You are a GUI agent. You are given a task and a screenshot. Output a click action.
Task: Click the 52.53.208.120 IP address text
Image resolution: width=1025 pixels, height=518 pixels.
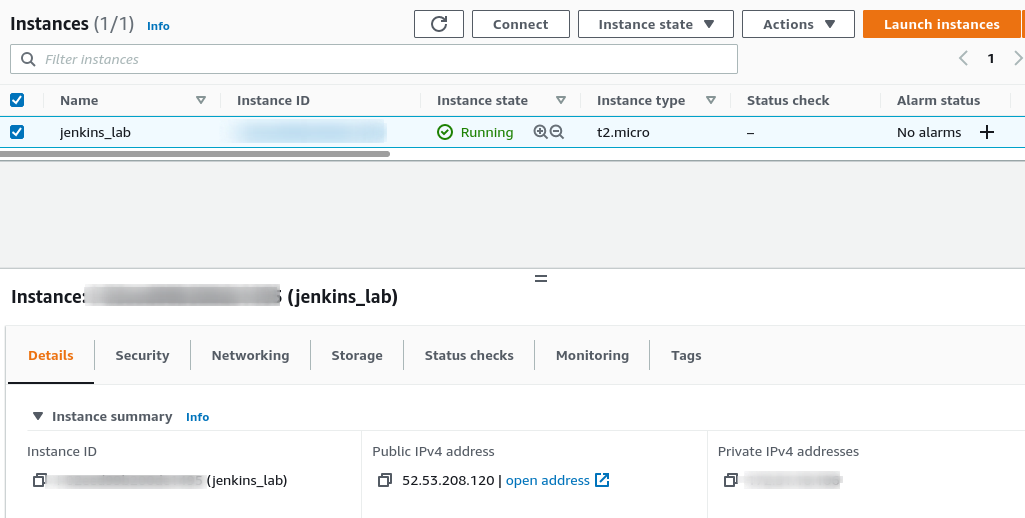448,481
